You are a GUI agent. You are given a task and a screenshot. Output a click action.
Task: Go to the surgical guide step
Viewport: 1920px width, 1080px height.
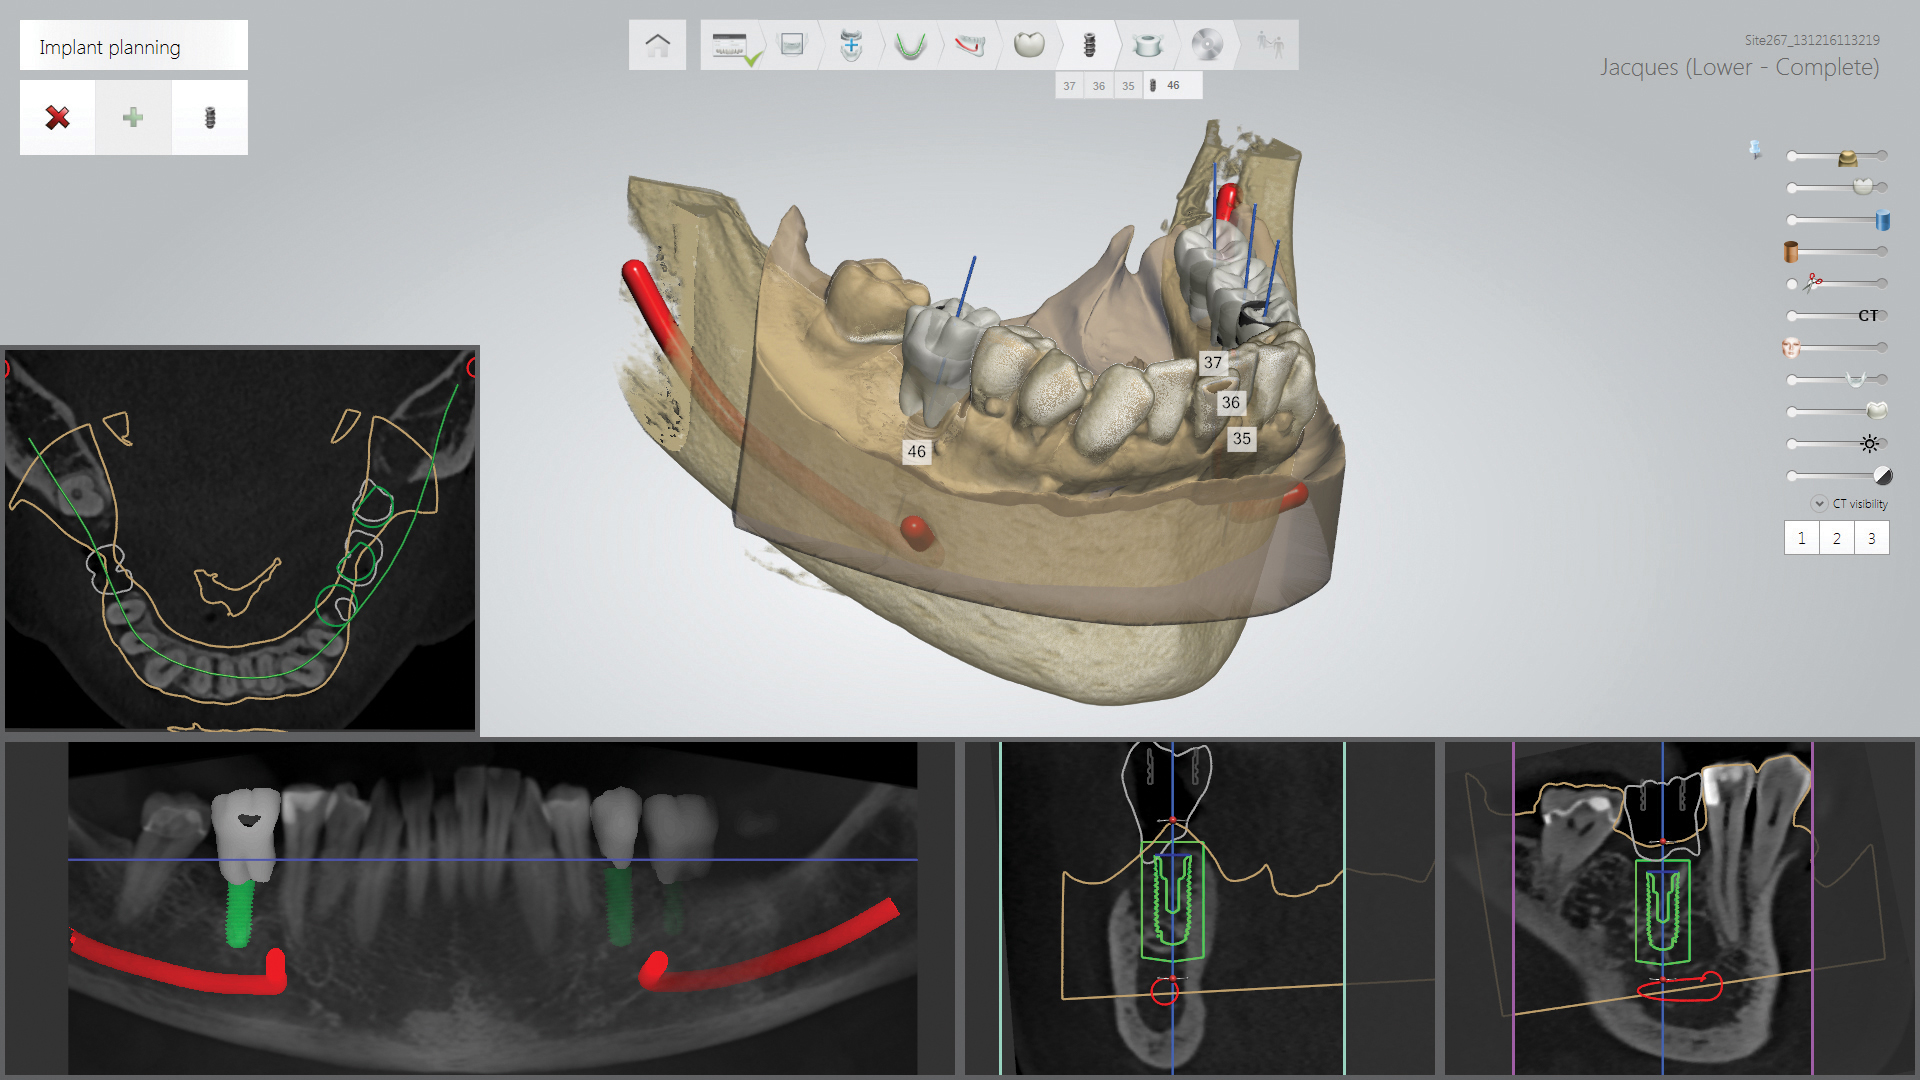(x=1148, y=45)
